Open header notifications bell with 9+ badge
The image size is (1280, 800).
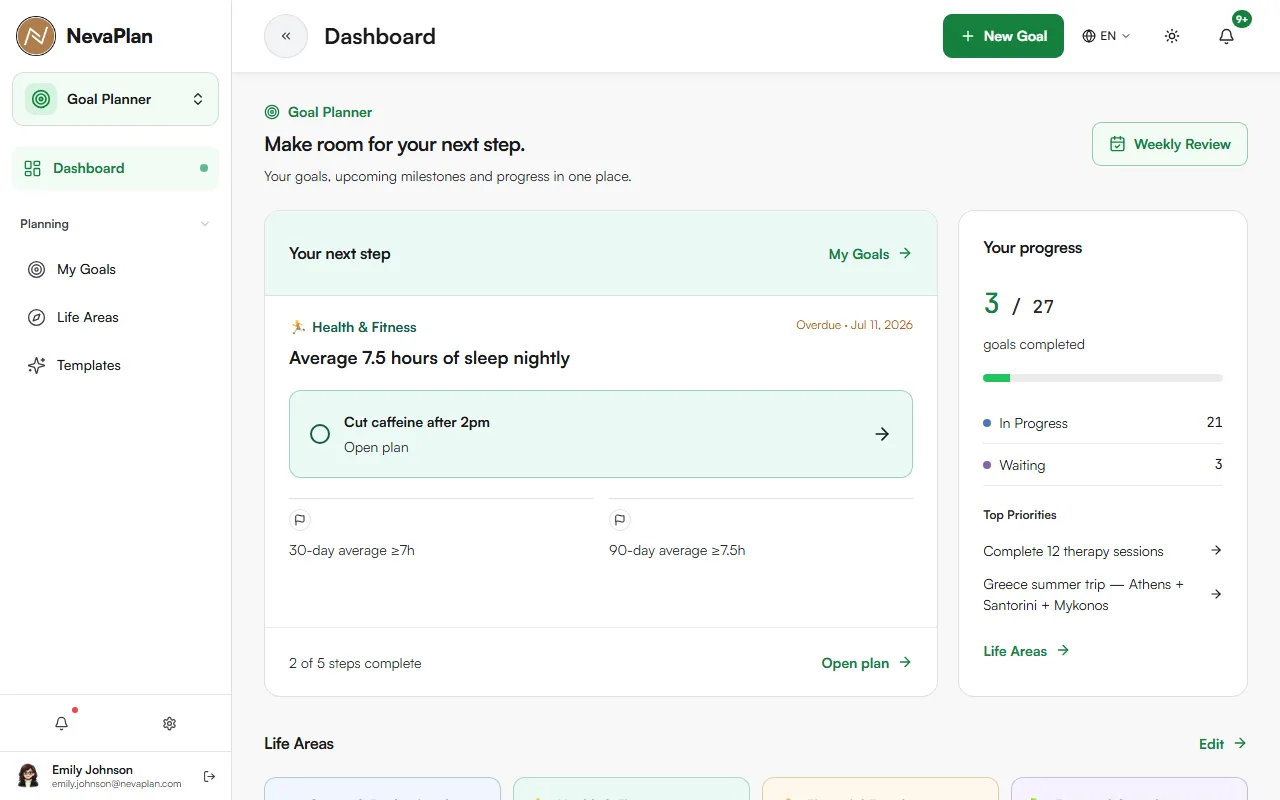(x=1226, y=36)
